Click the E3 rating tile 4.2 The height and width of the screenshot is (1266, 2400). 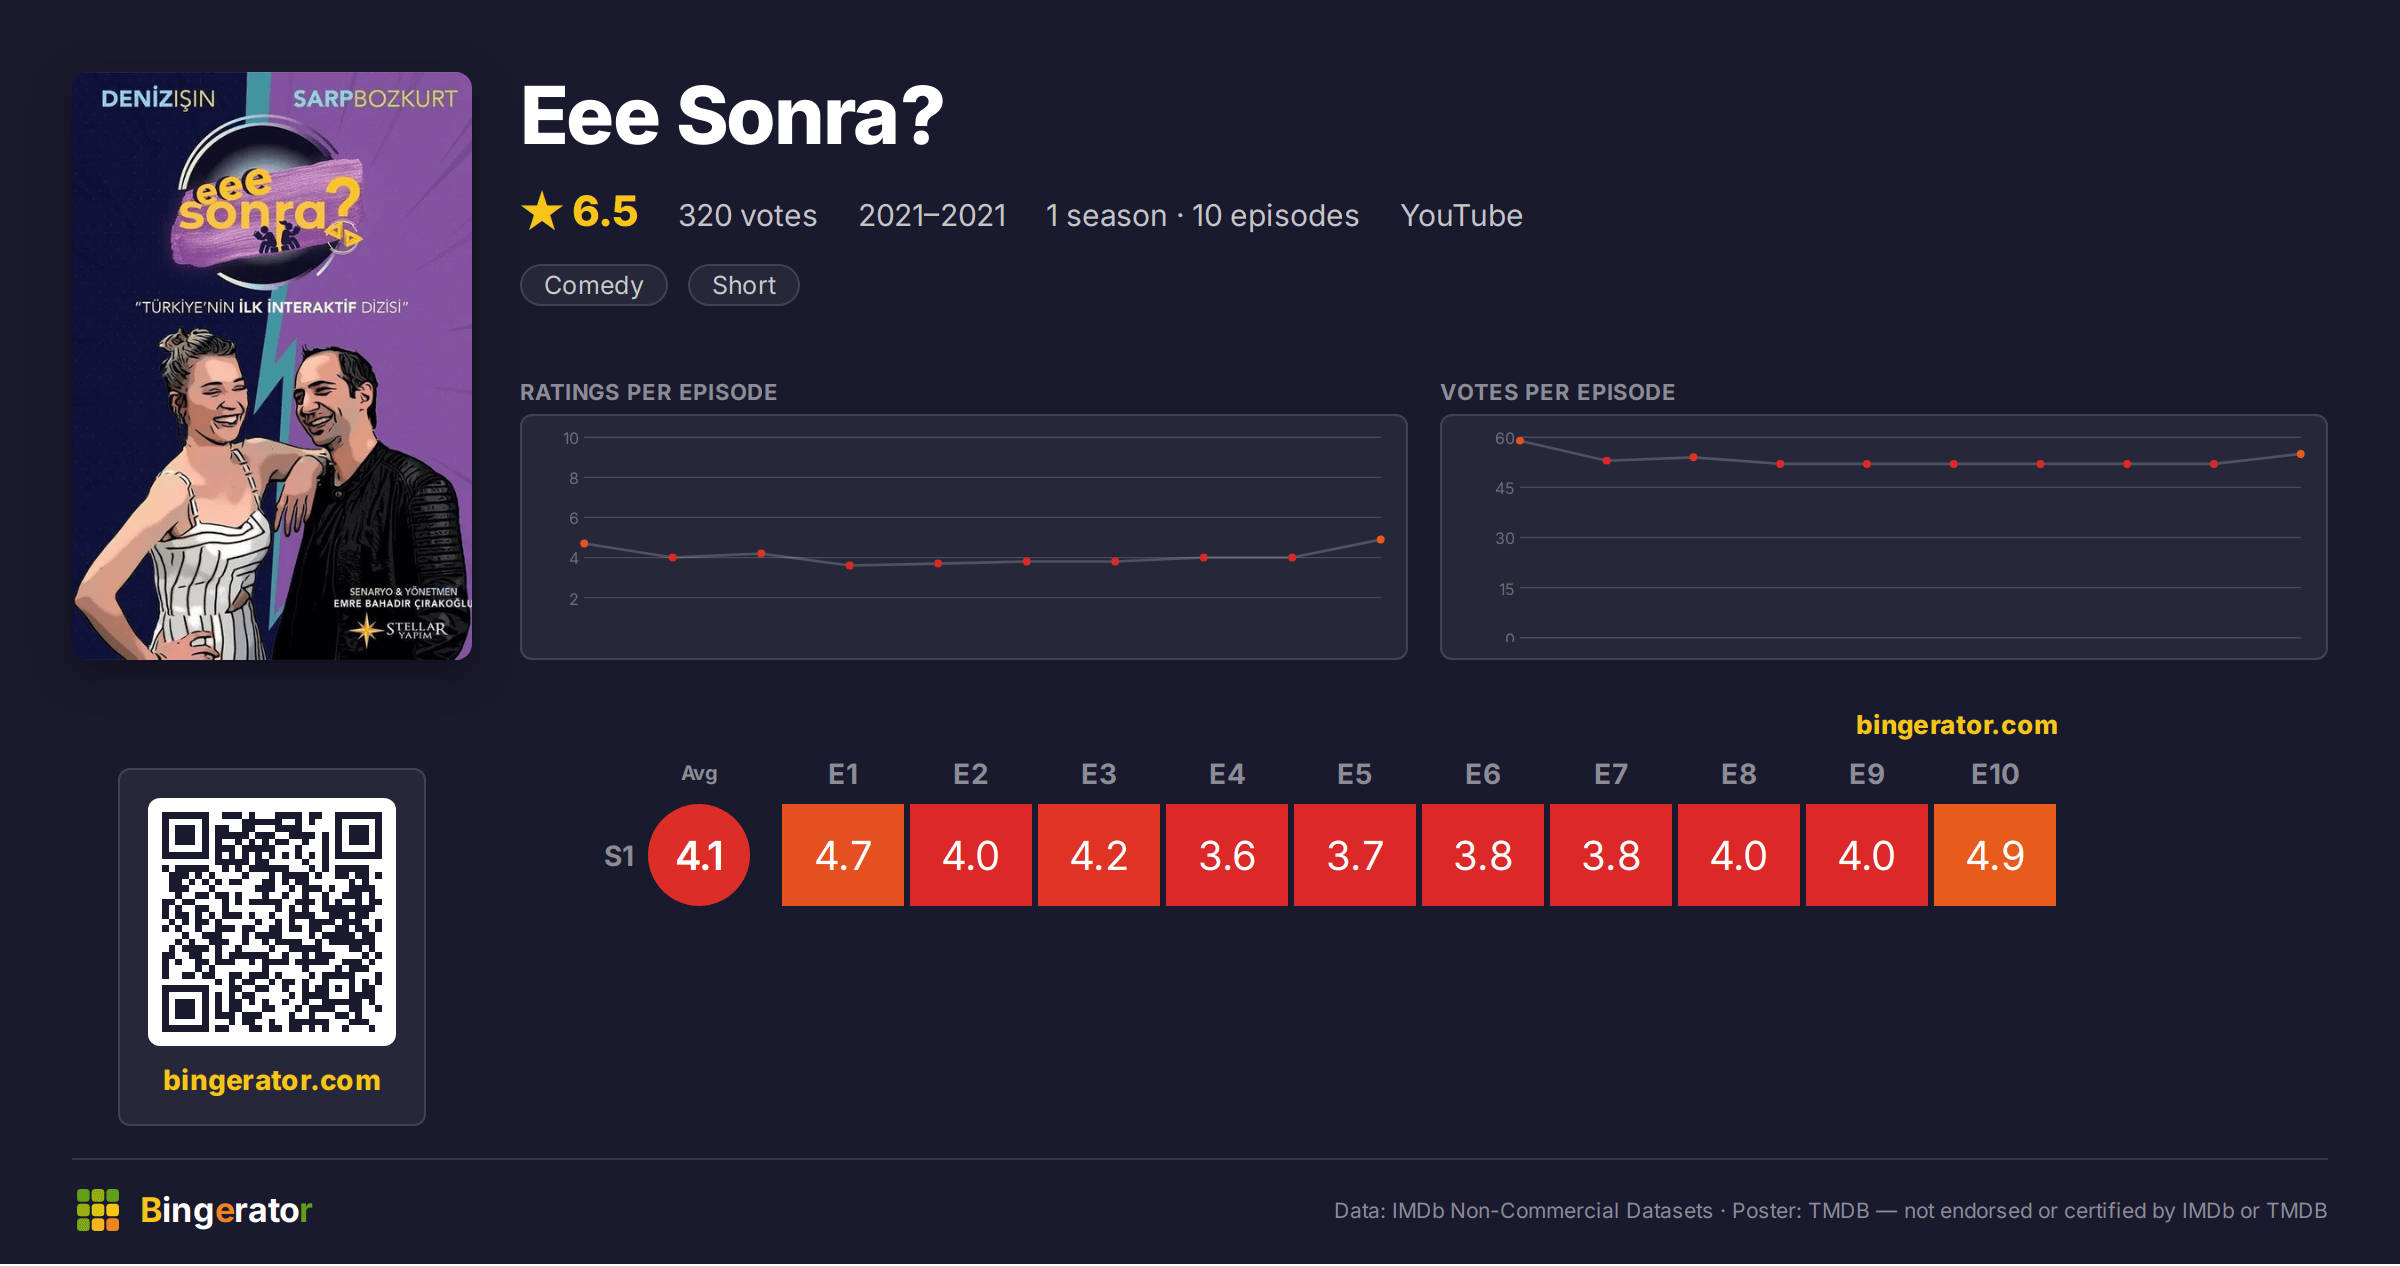[x=1099, y=855]
